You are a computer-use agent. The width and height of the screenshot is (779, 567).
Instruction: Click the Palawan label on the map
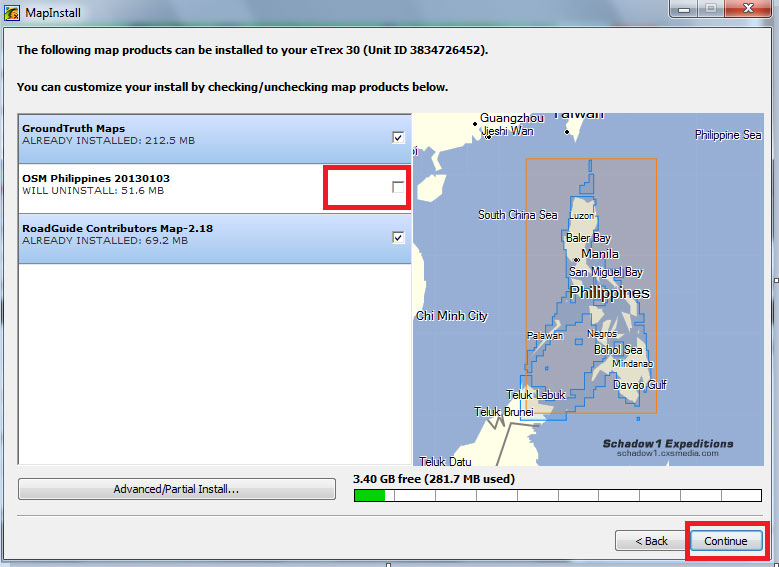[545, 335]
